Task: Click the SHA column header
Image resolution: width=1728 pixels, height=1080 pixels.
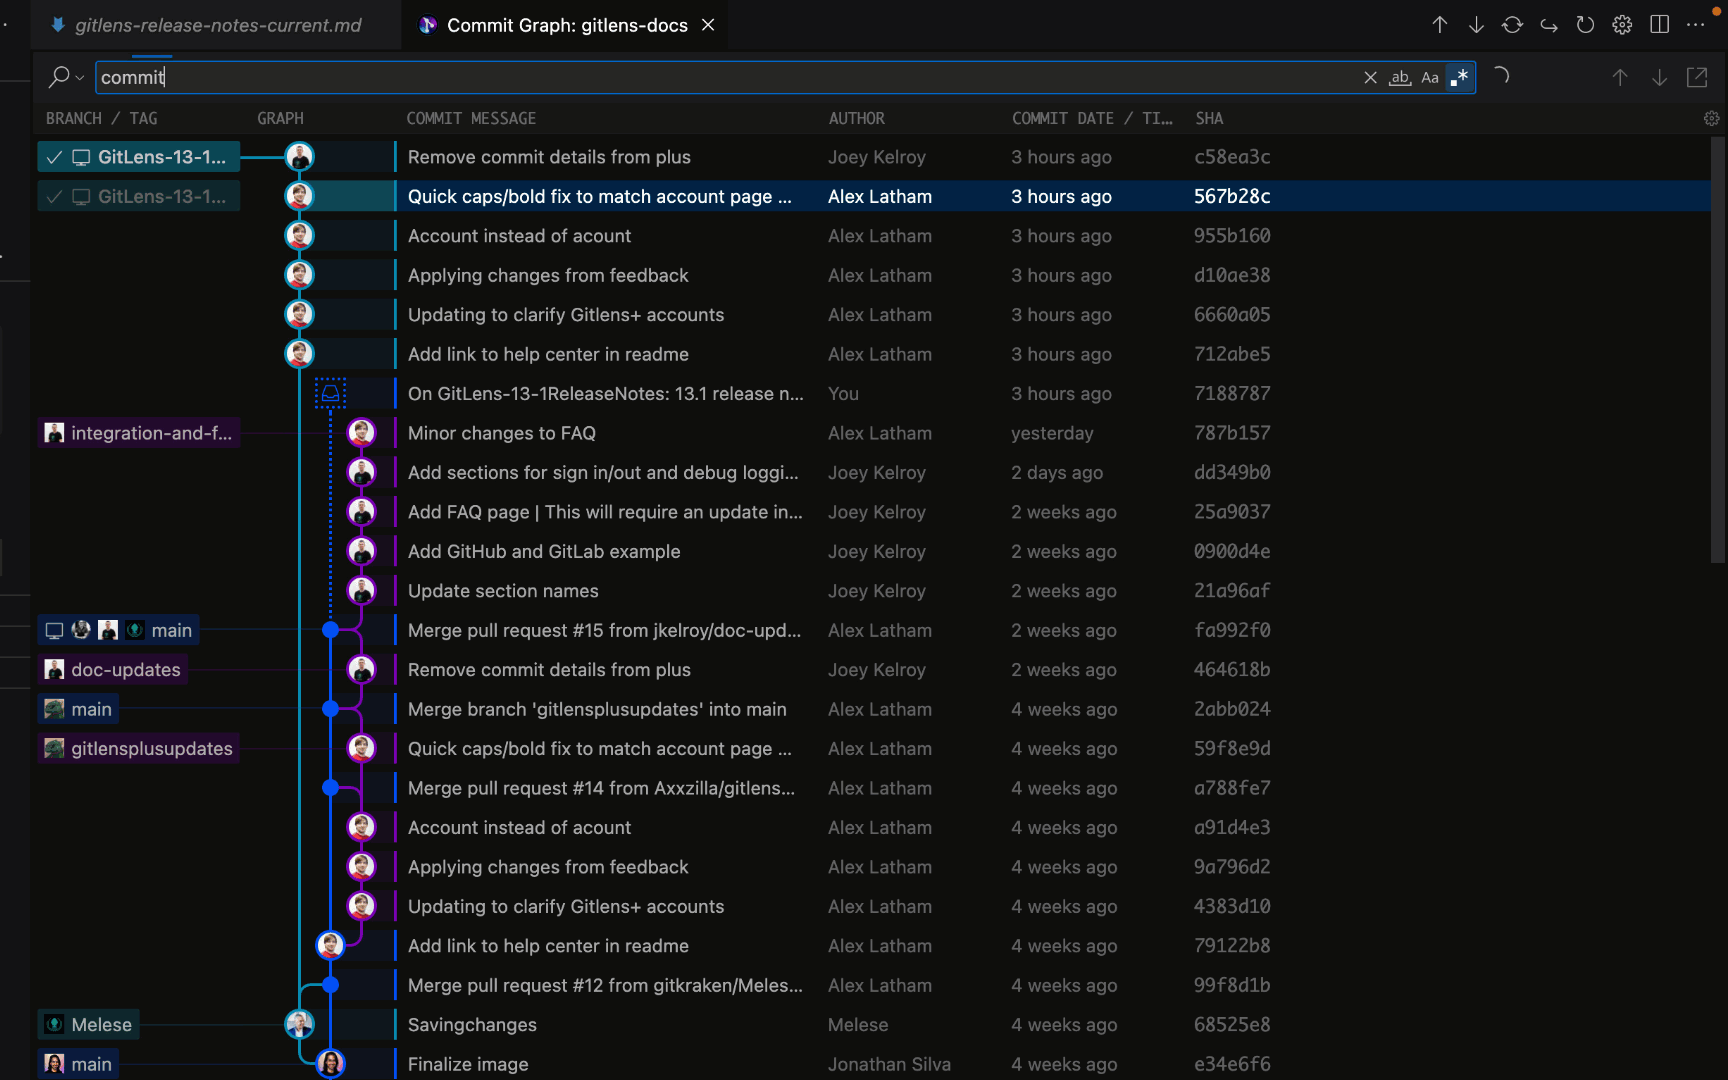Action: point(1209,118)
